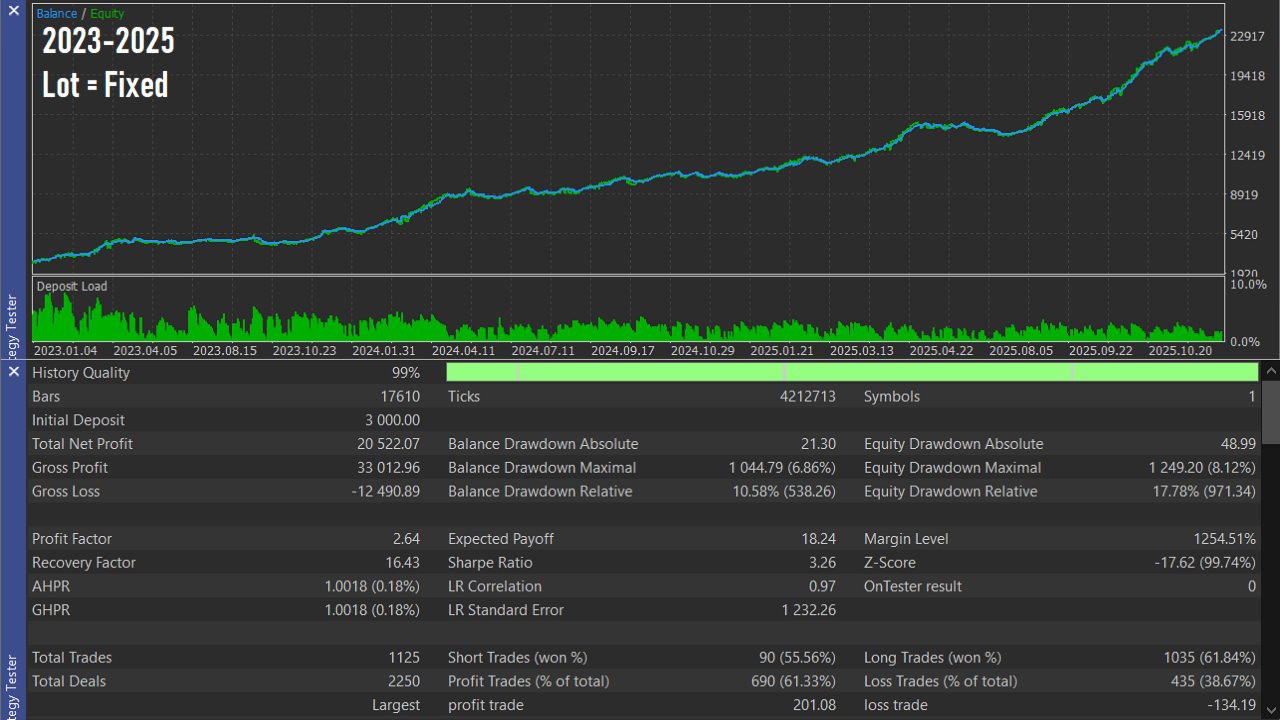Click the 10.0% deposit load scale label

click(1249, 285)
